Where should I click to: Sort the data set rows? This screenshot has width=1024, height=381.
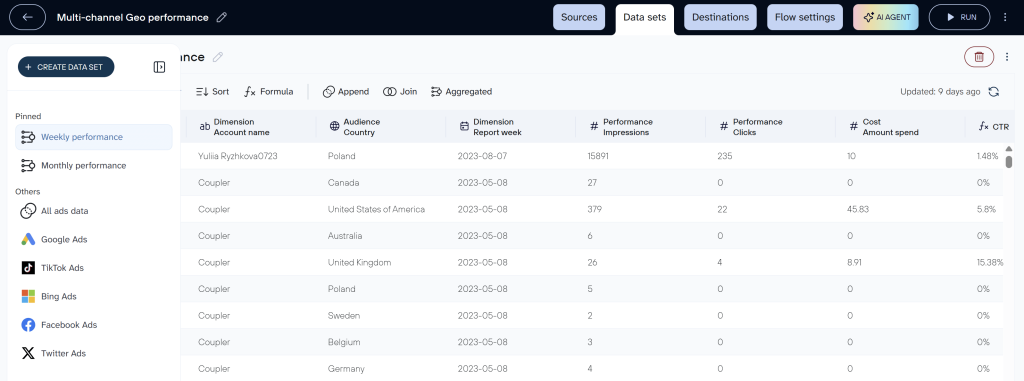coord(213,91)
